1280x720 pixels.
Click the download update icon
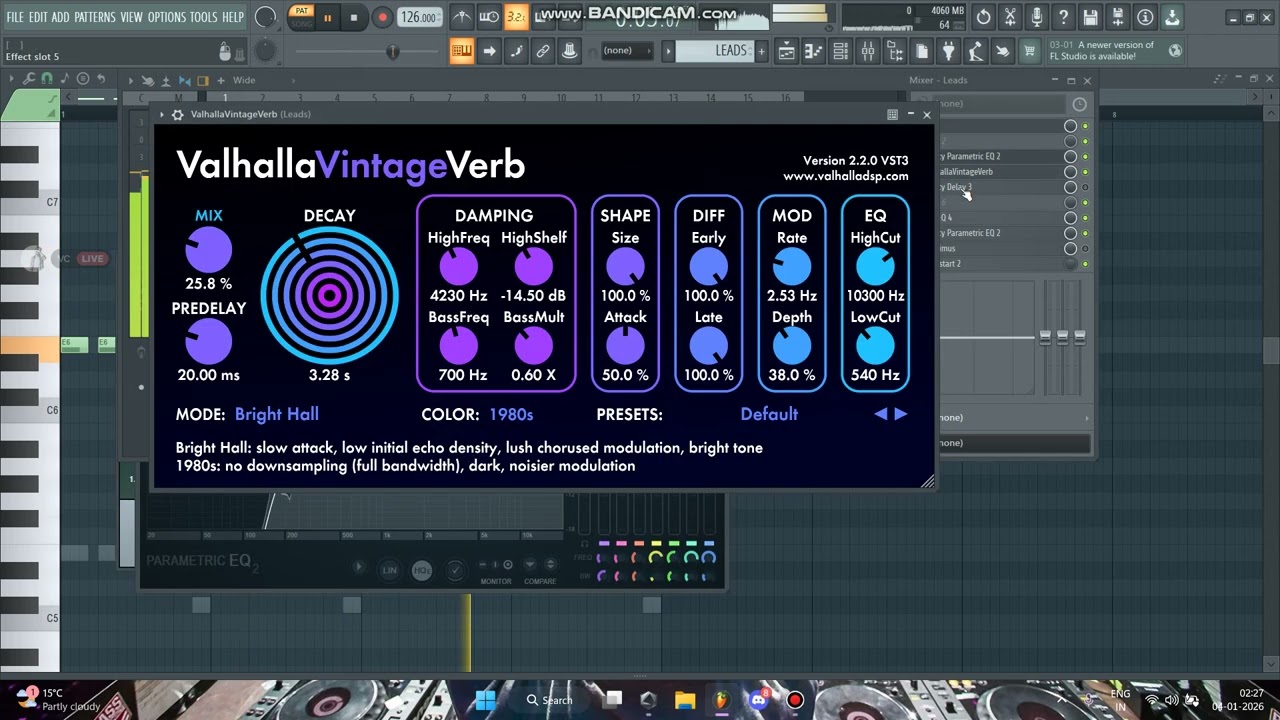(x=1172, y=17)
